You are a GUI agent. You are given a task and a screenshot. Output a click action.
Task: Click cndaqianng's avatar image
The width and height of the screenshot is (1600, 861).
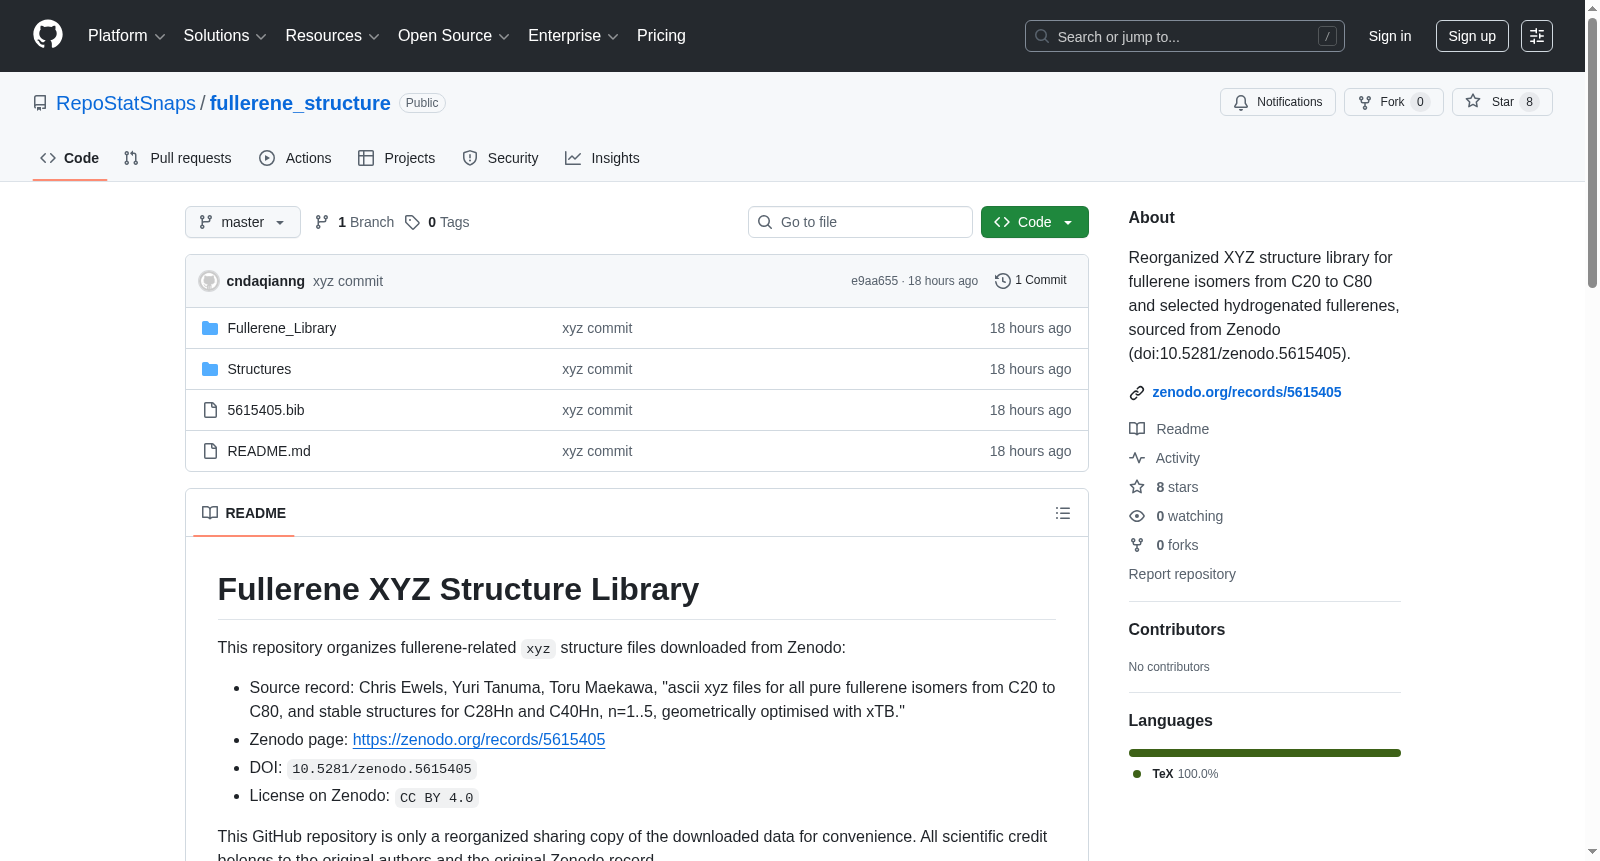(x=209, y=281)
